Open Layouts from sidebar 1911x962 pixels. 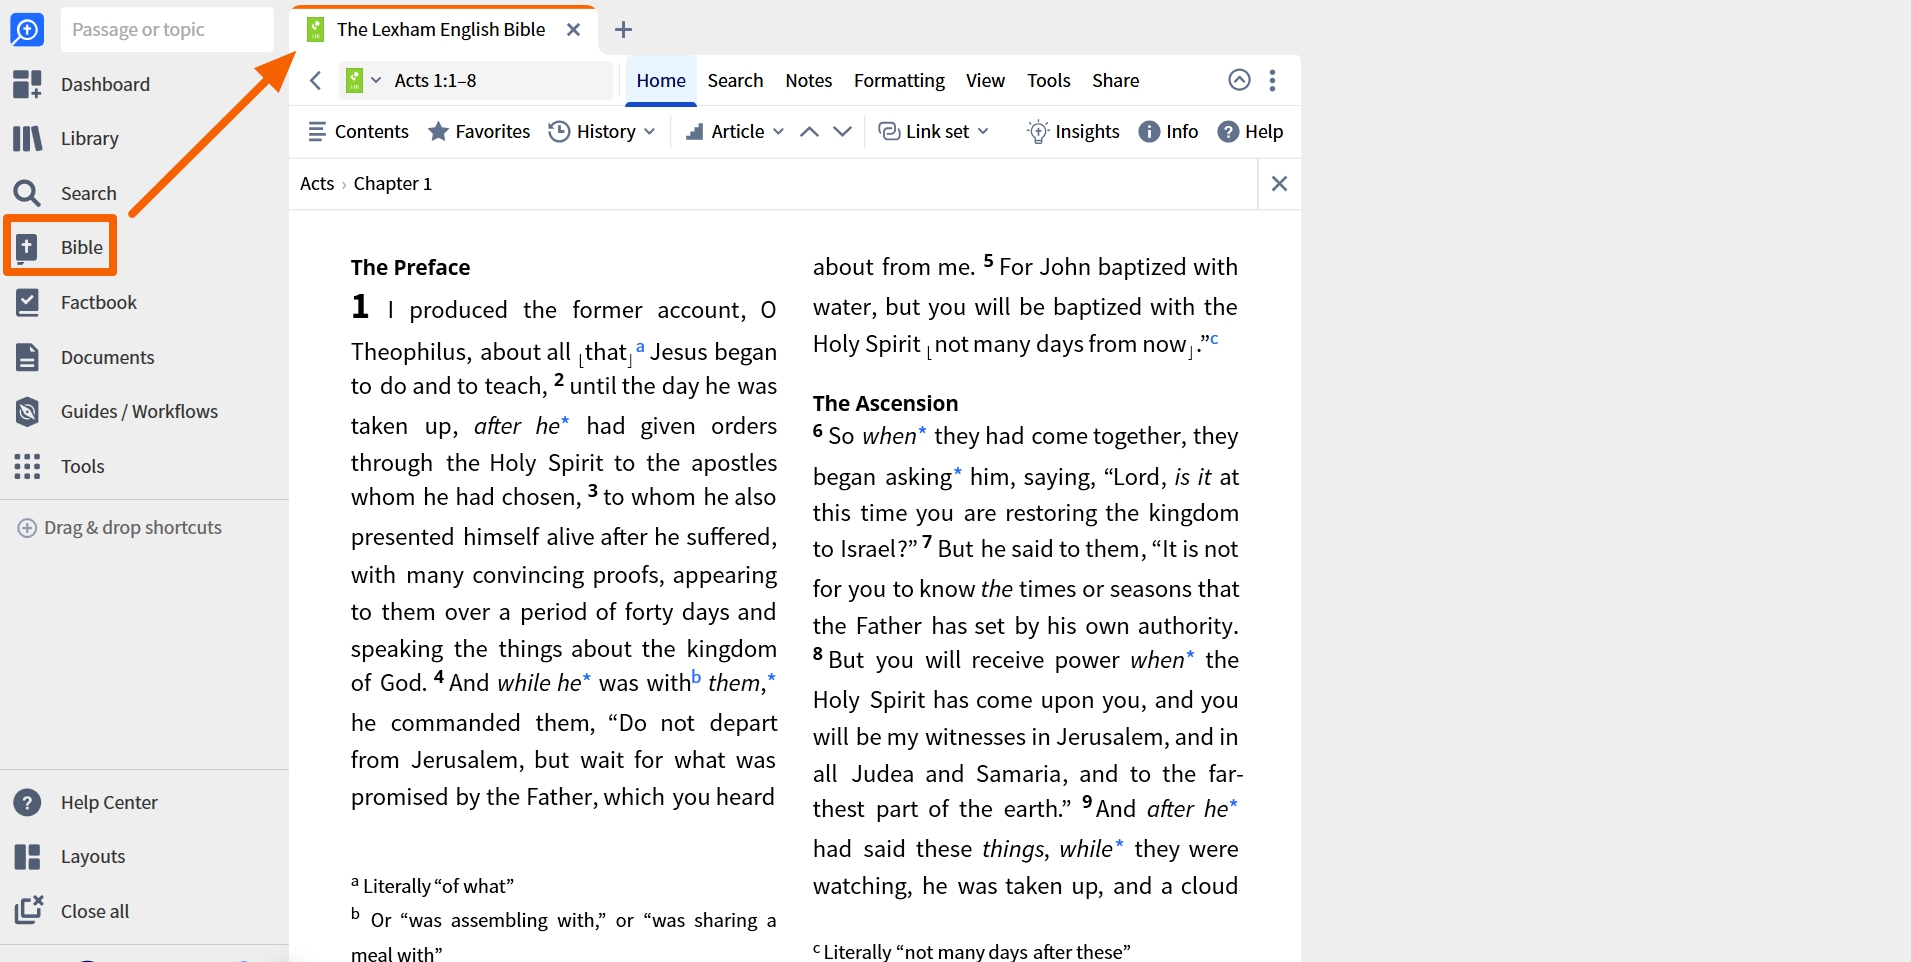(70, 856)
